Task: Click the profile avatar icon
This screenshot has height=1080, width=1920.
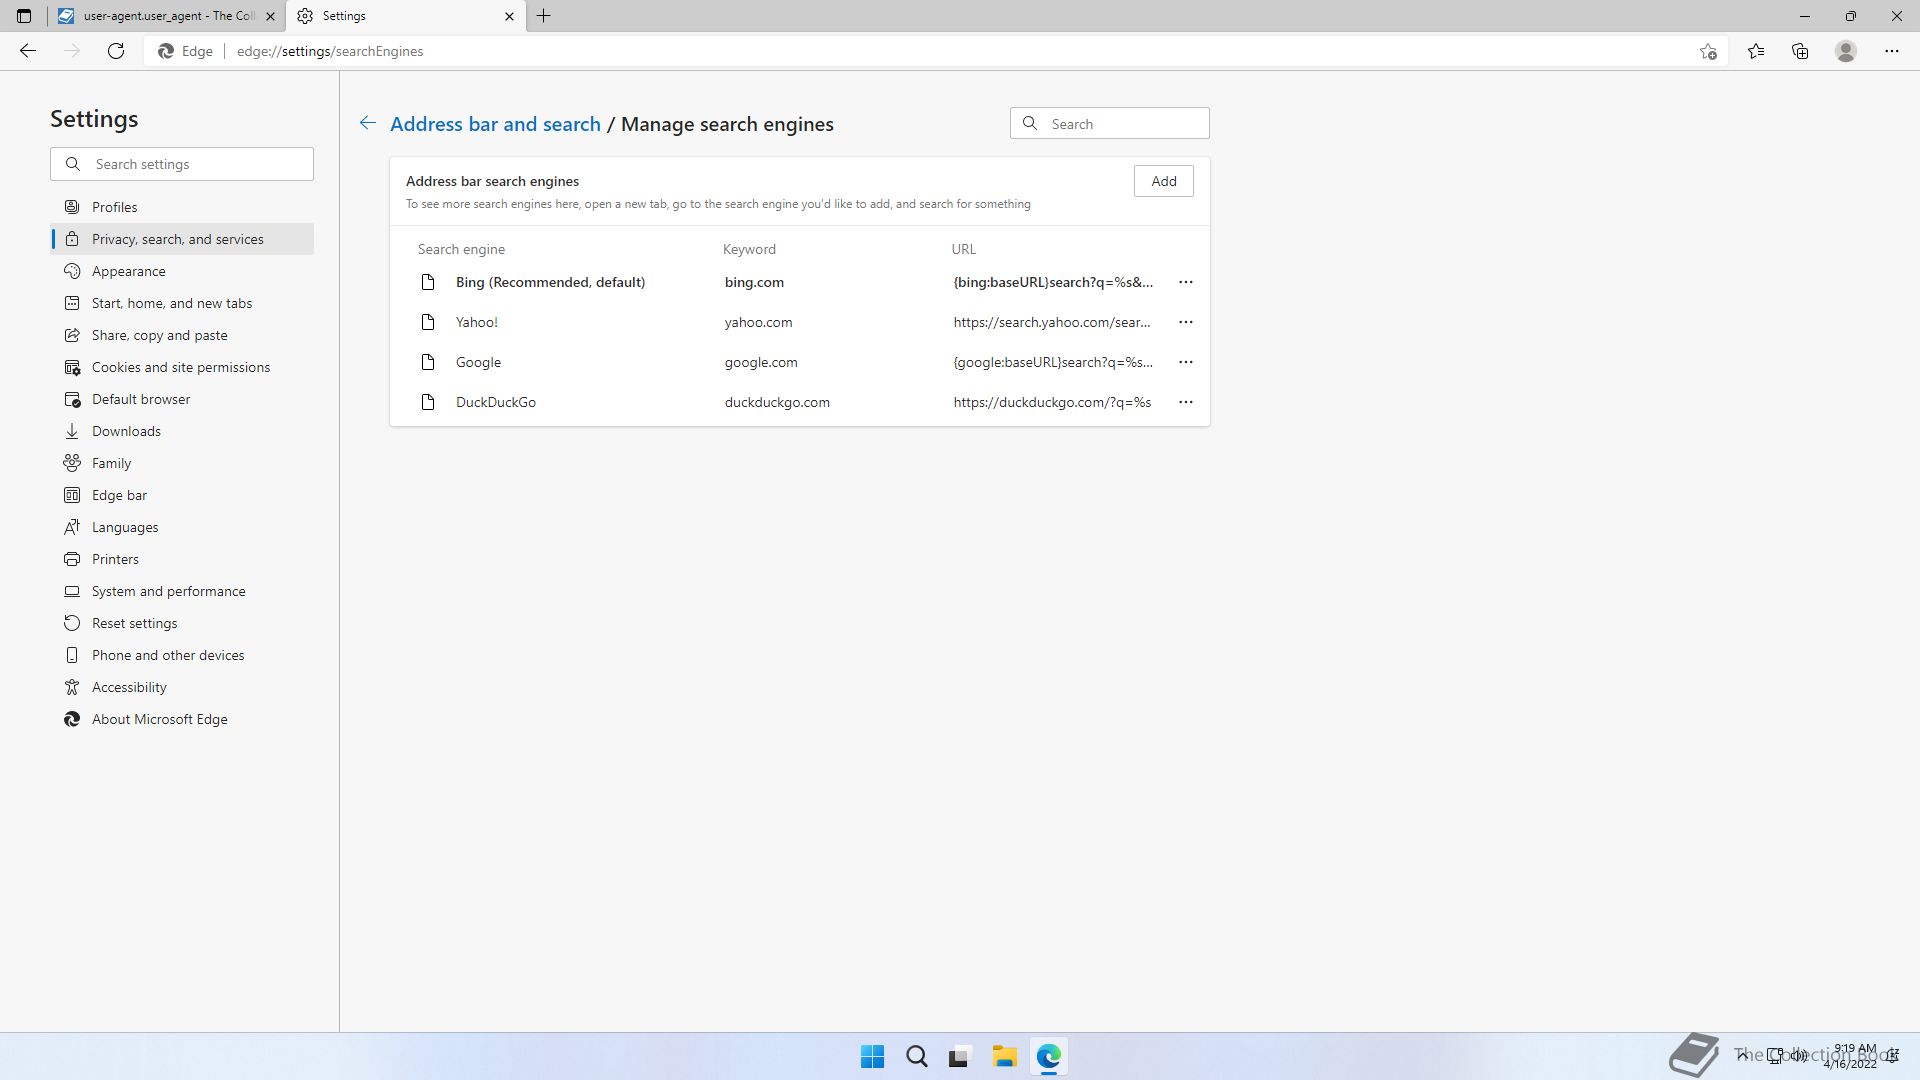Action: click(1846, 51)
